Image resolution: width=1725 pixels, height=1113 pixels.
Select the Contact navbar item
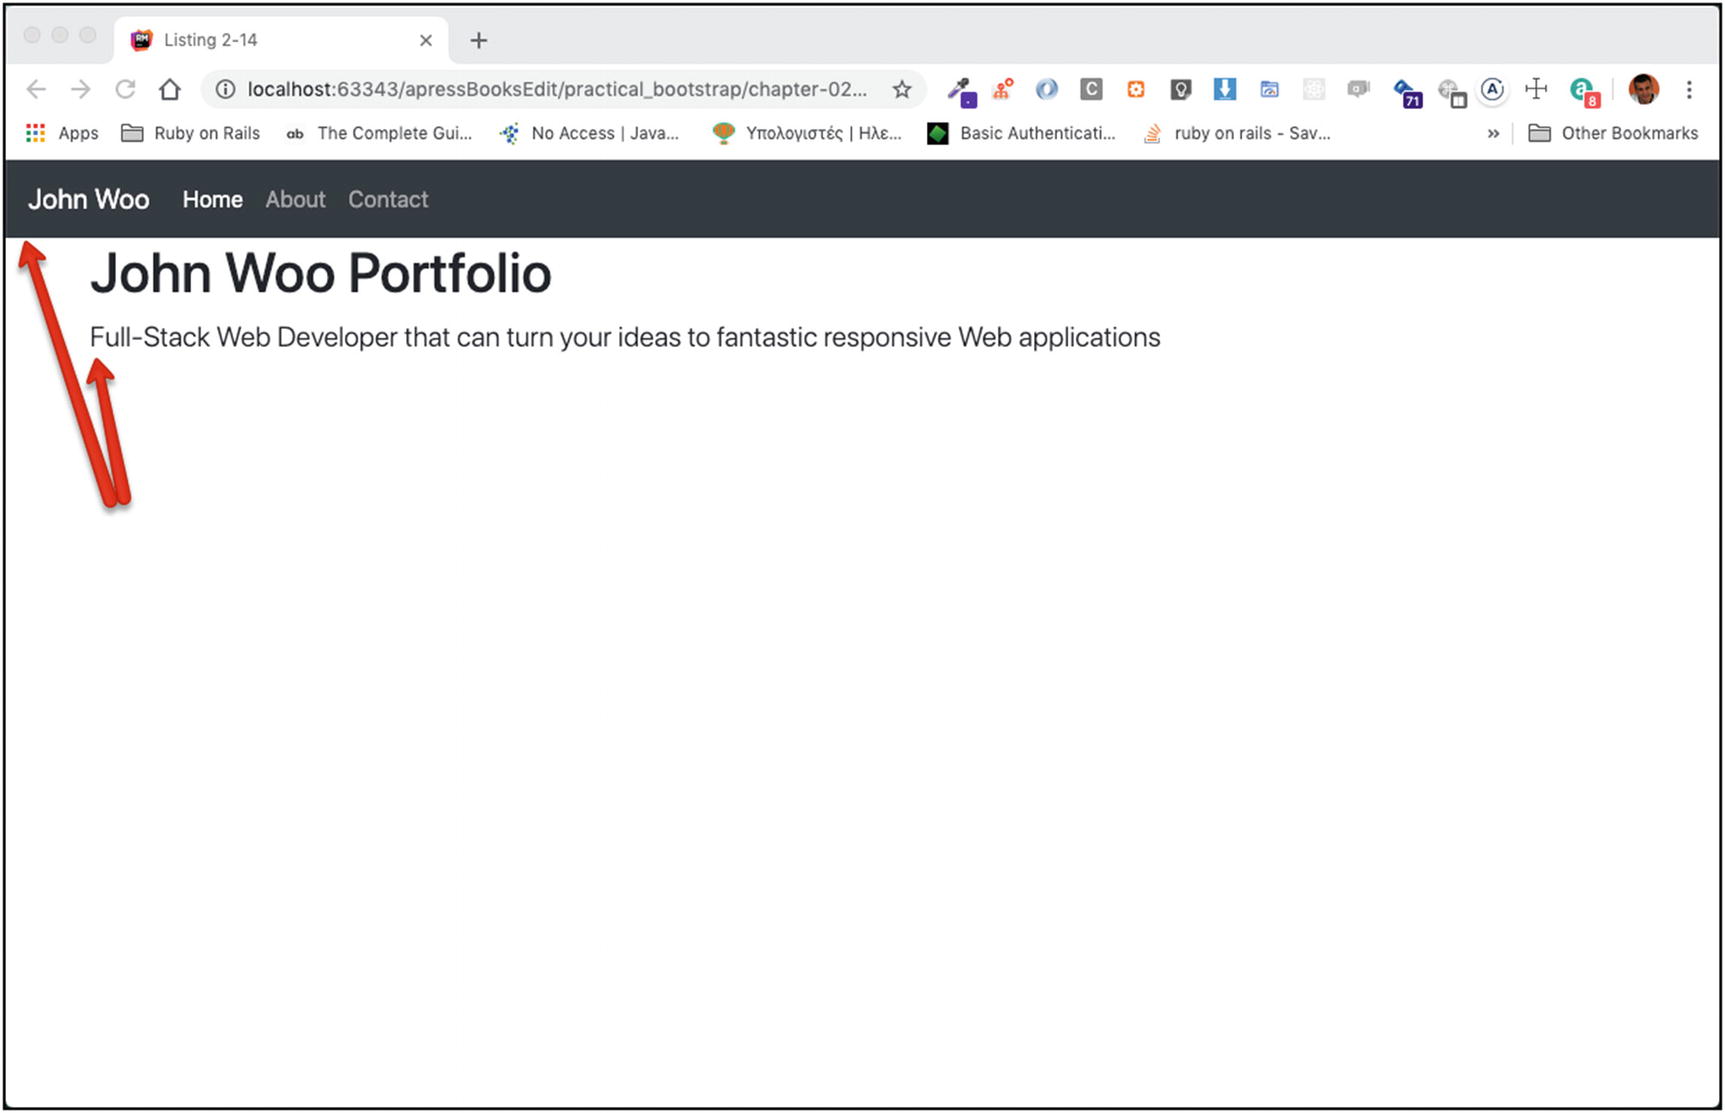[388, 199]
